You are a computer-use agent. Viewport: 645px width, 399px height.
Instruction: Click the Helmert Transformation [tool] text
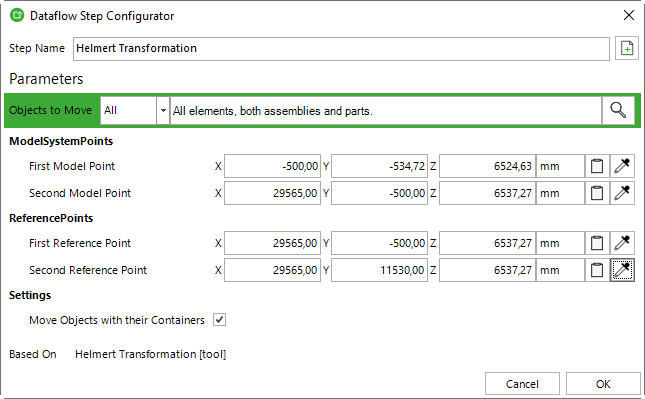151,354
